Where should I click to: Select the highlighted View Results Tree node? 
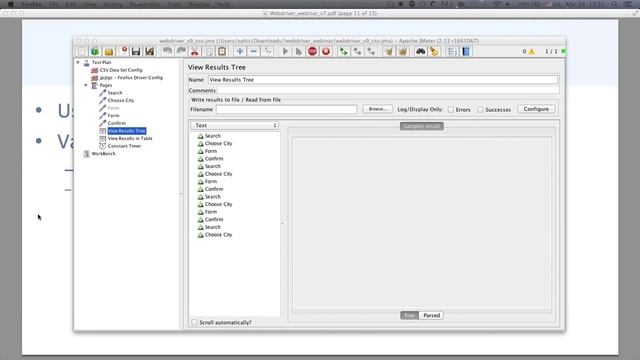[127, 131]
